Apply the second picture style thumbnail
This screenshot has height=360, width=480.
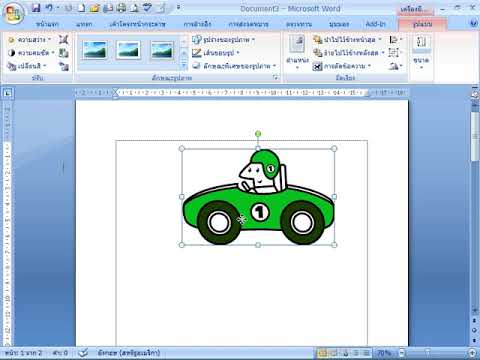tap(129, 50)
